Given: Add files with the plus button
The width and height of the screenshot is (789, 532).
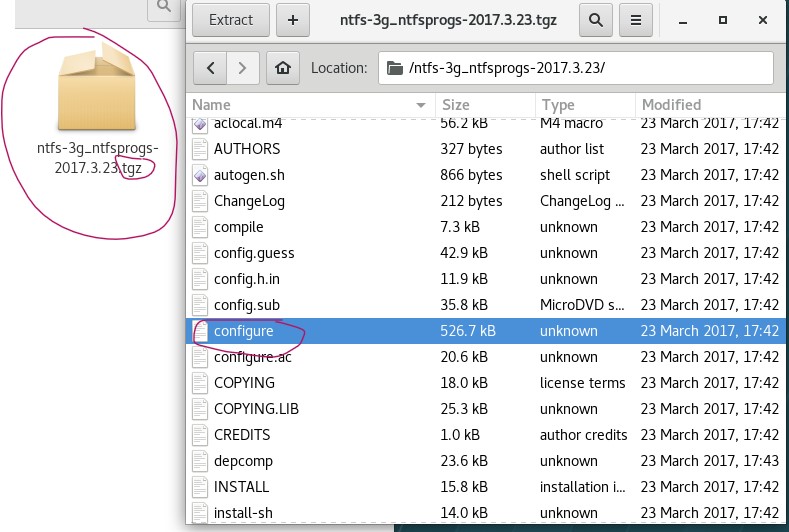Looking at the screenshot, I should 292,20.
